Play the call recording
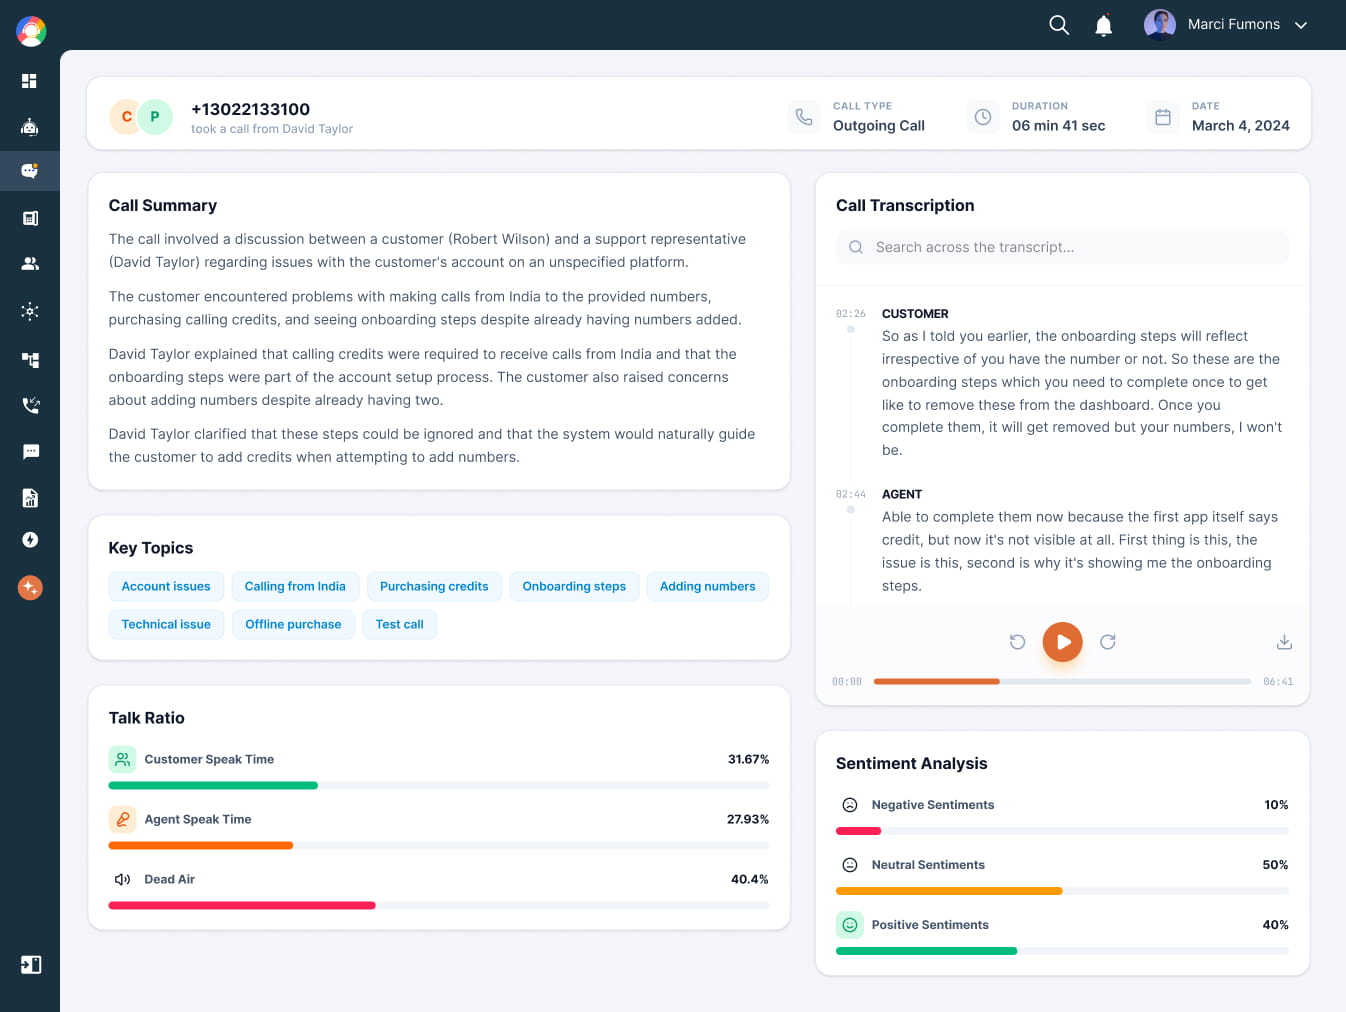This screenshot has height=1012, width=1346. pyautogui.click(x=1063, y=642)
